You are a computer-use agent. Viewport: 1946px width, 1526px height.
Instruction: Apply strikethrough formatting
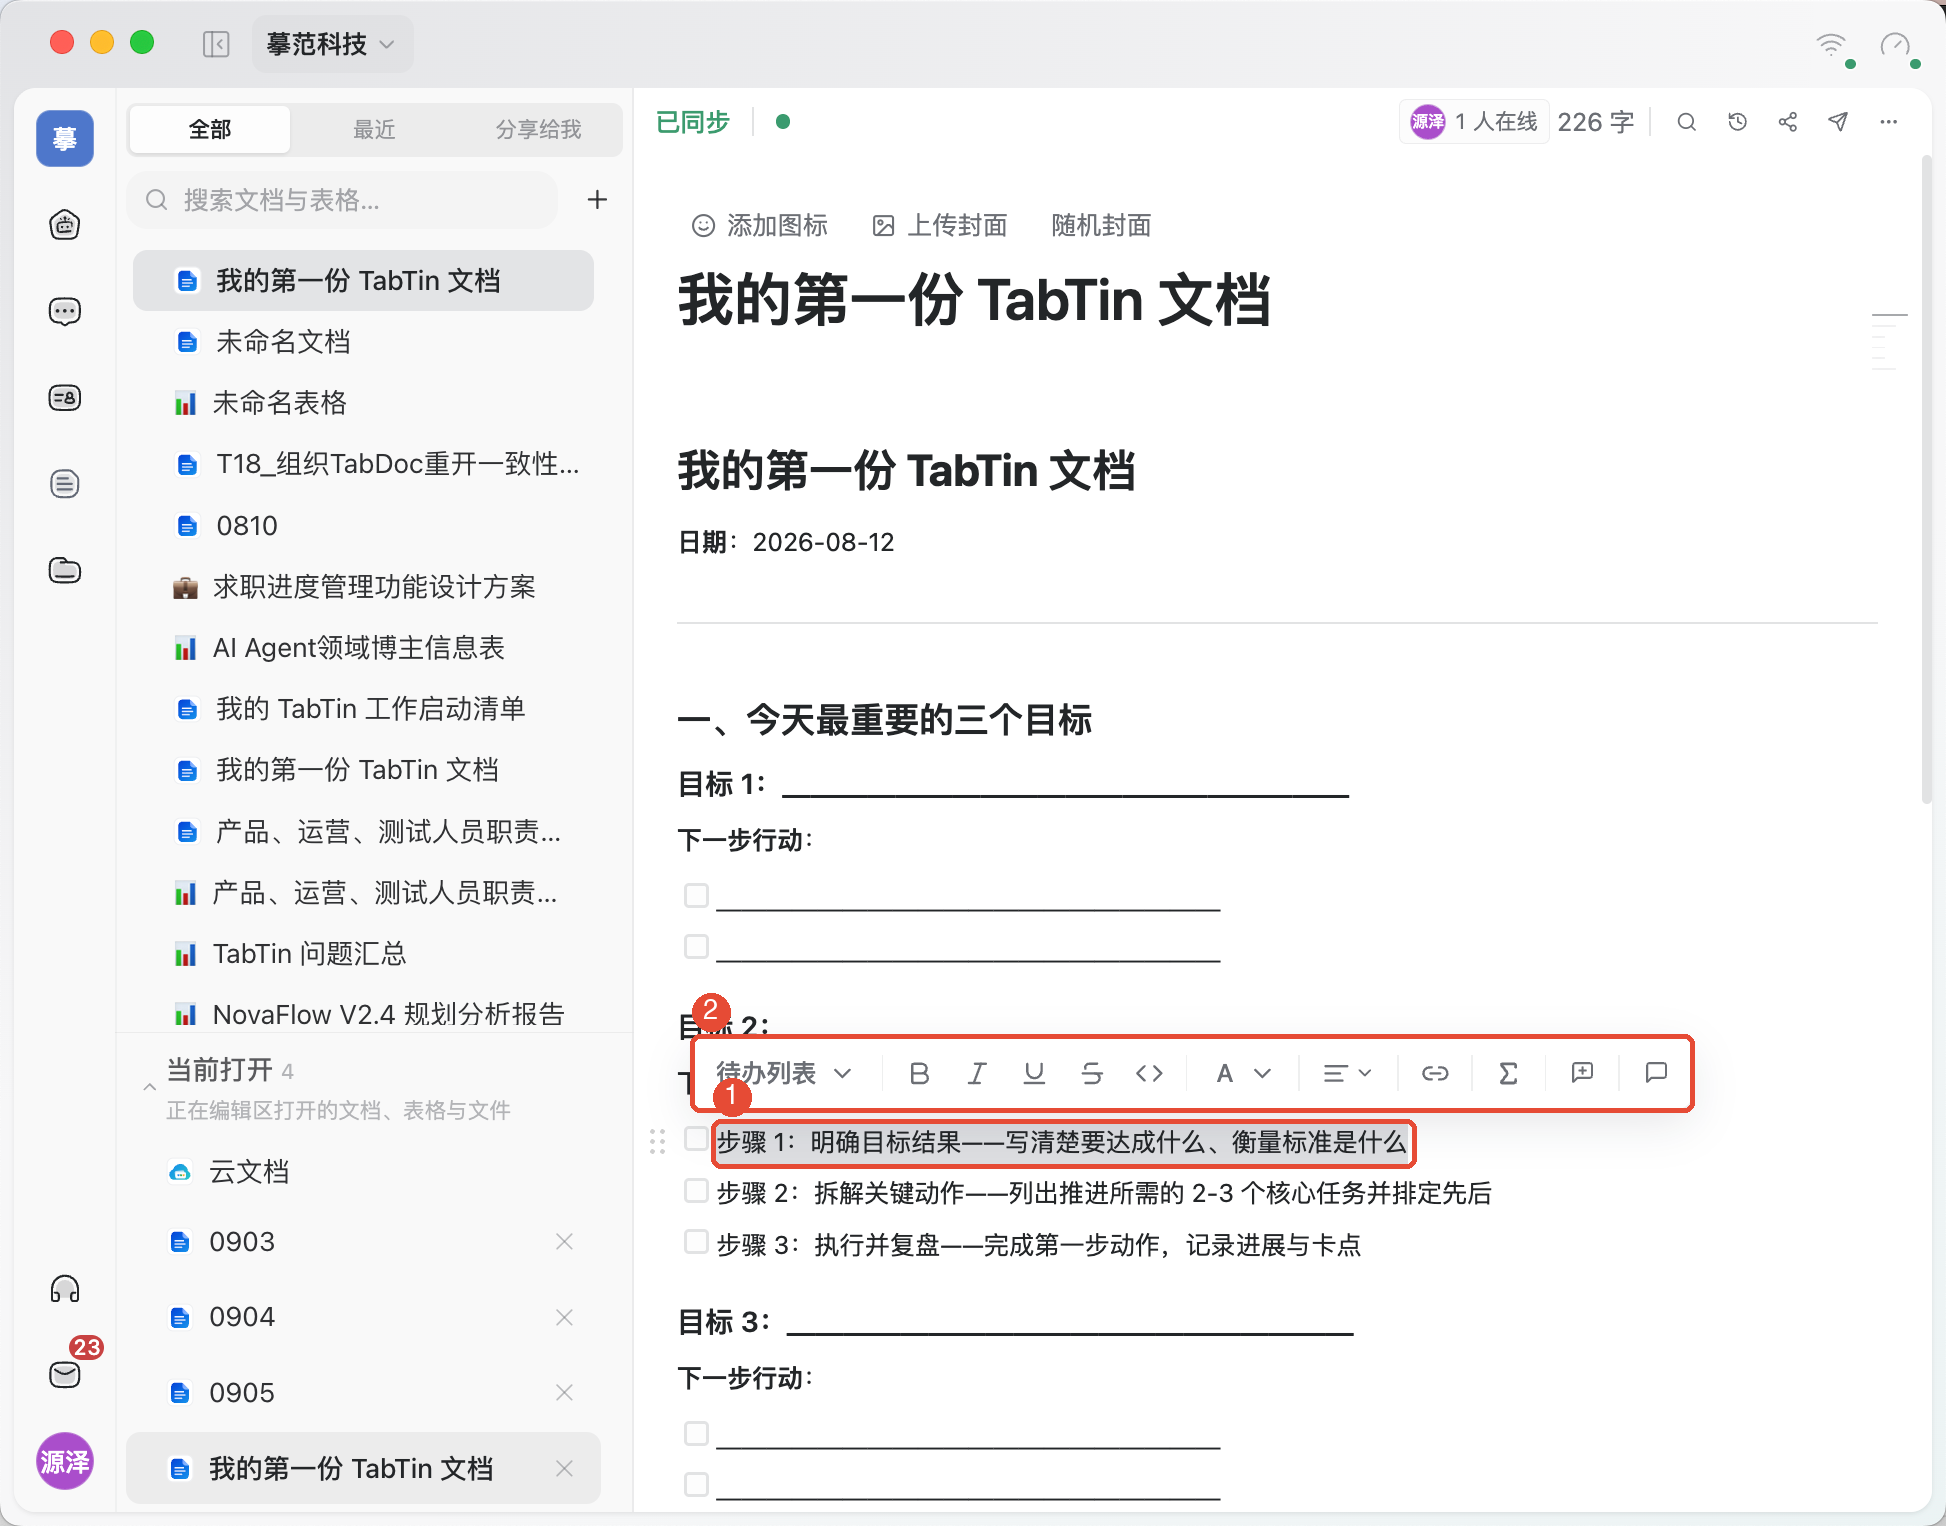tap(1092, 1073)
